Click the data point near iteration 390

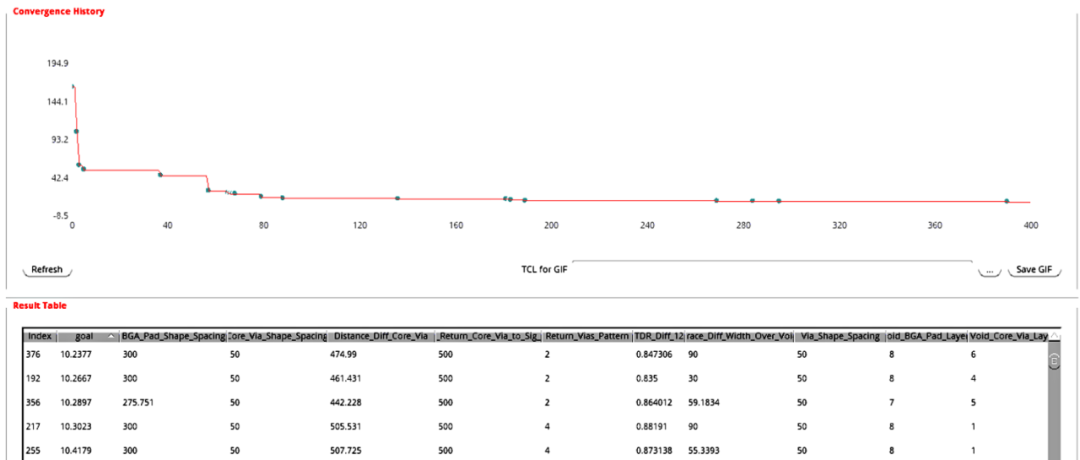pyautogui.click(x=1006, y=202)
